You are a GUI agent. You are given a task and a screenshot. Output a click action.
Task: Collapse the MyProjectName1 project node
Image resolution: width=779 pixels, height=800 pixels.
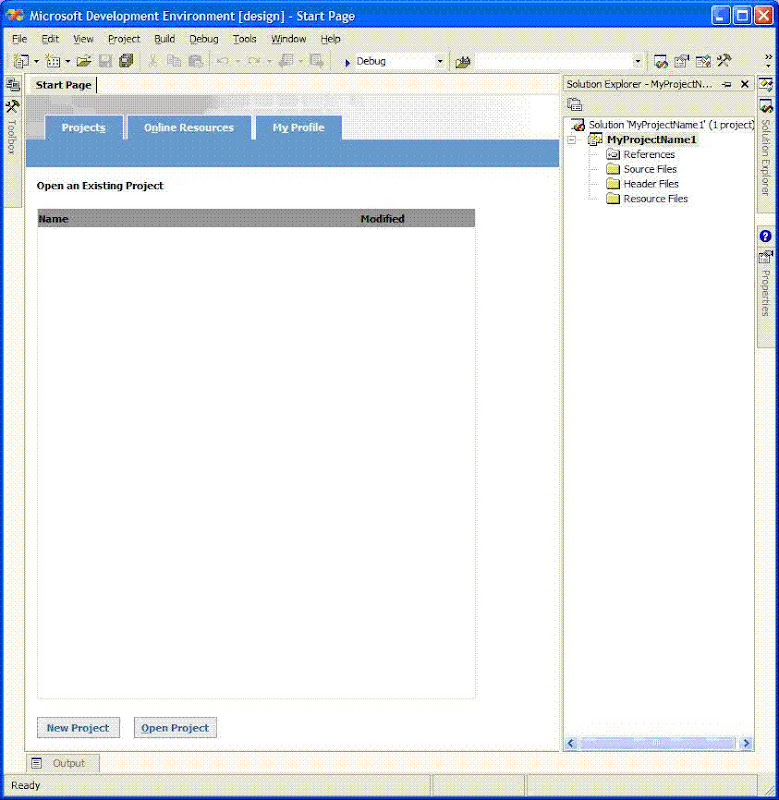click(x=572, y=140)
